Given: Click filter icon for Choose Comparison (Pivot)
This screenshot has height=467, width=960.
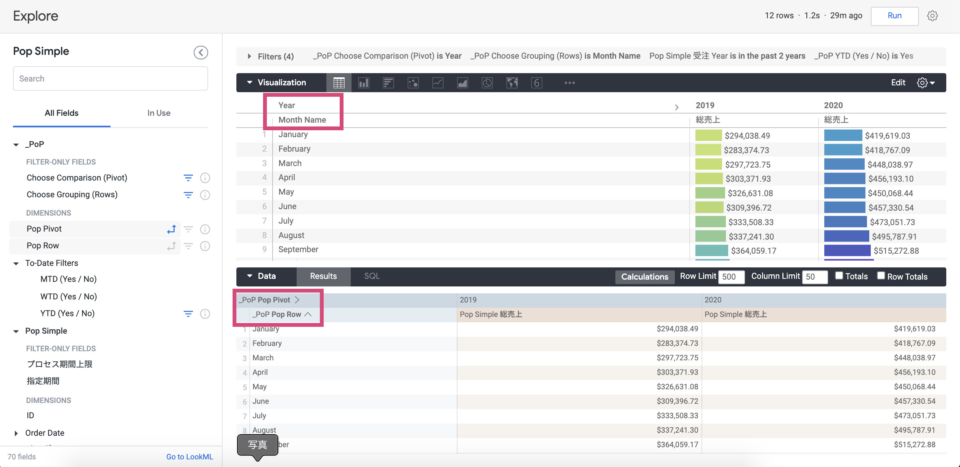Looking at the screenshot, I should pyautogui.click(x=189, y=178).
